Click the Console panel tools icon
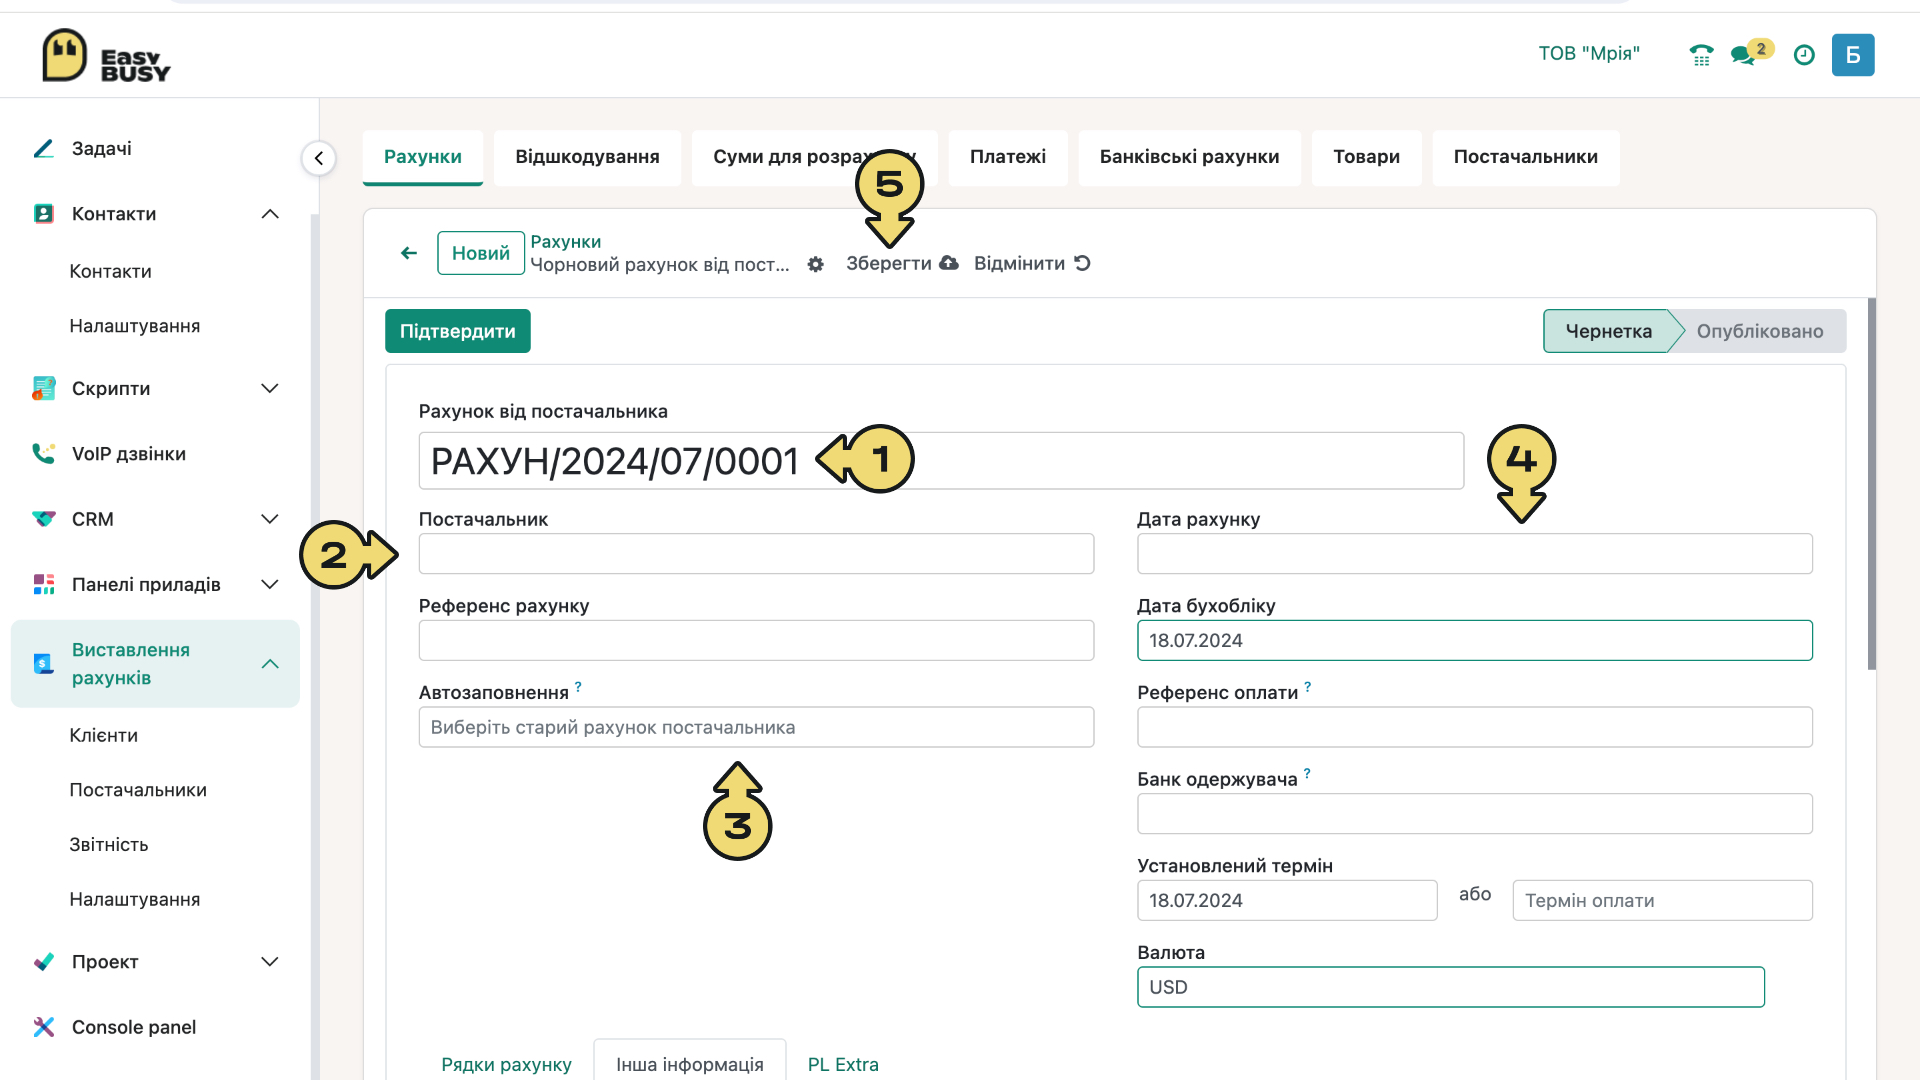 coord(44,1027)
